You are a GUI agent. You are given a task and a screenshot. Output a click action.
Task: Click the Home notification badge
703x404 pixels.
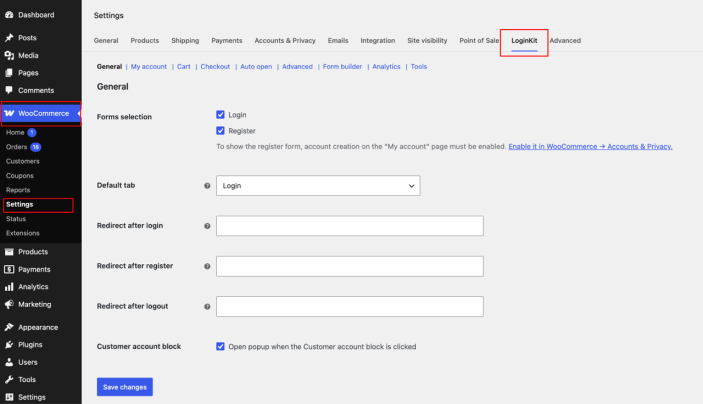pos(32,132)
